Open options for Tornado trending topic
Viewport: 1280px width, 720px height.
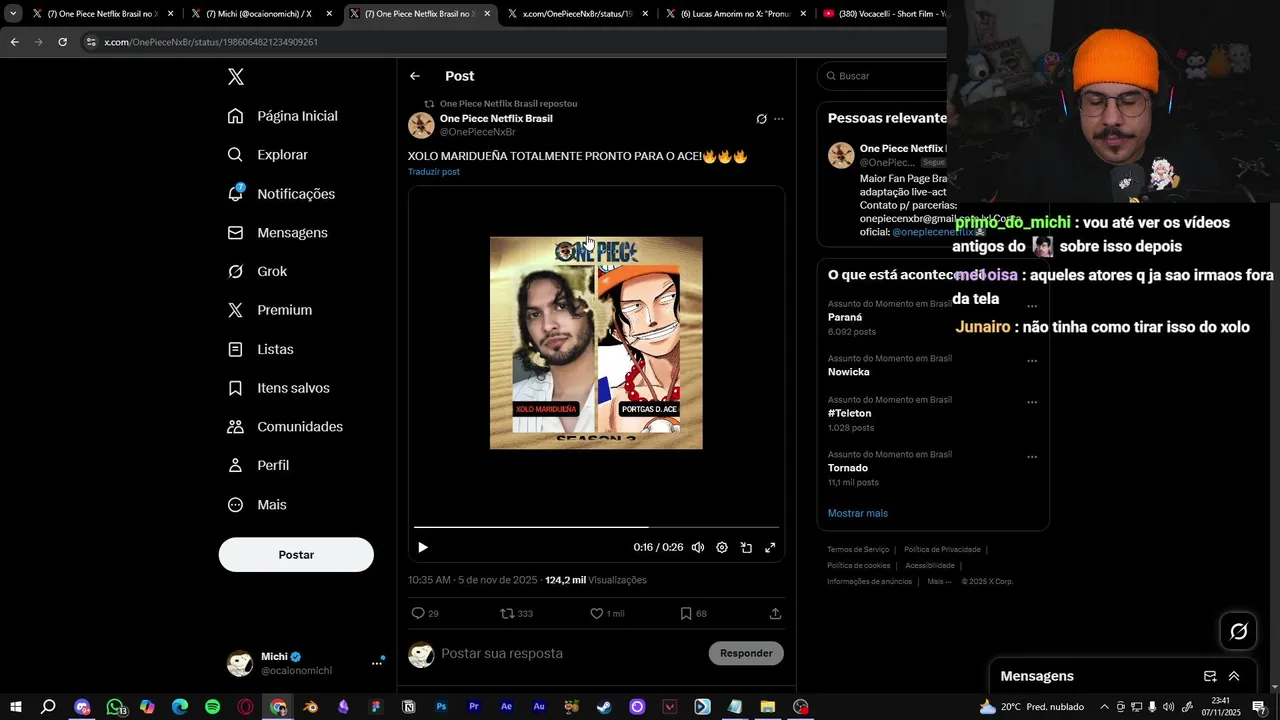(x=1032, y=457)
